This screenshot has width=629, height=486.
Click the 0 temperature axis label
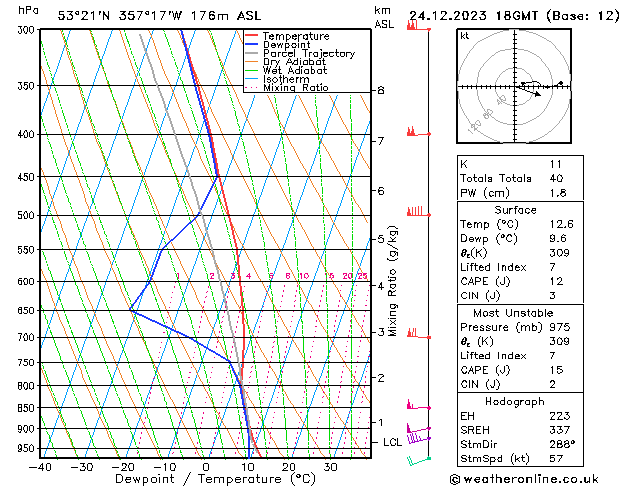tap(206, 467)
